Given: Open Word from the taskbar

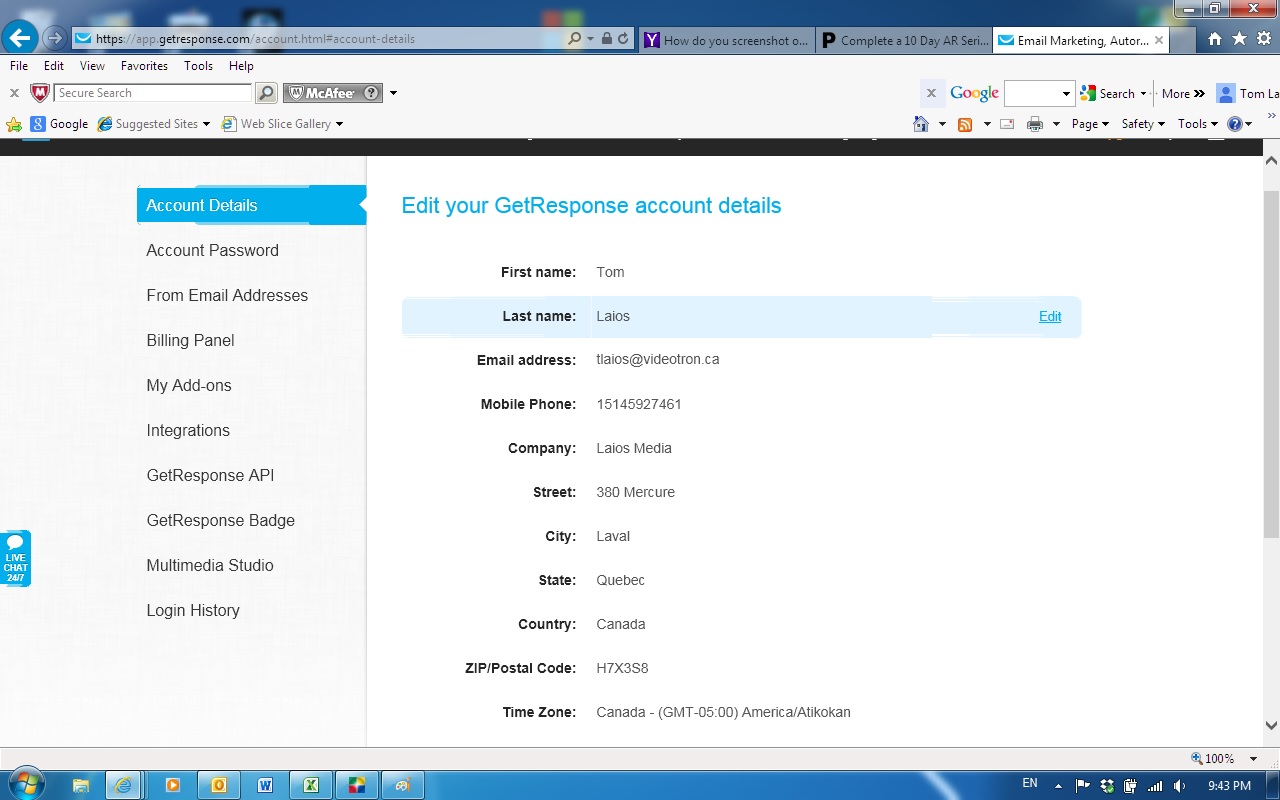Looking at the screenshot, I should (265, 785).
